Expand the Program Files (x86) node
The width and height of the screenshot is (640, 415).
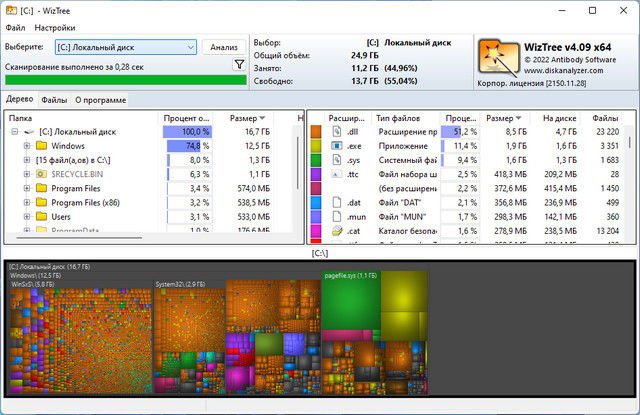(x=27, y=202)
